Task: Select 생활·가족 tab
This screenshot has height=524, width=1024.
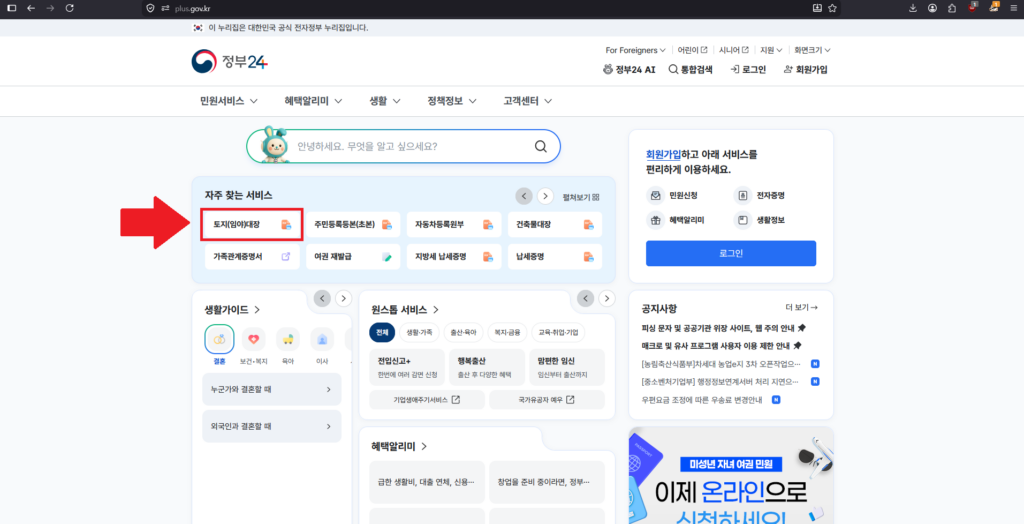Action: tap(419, 331)
